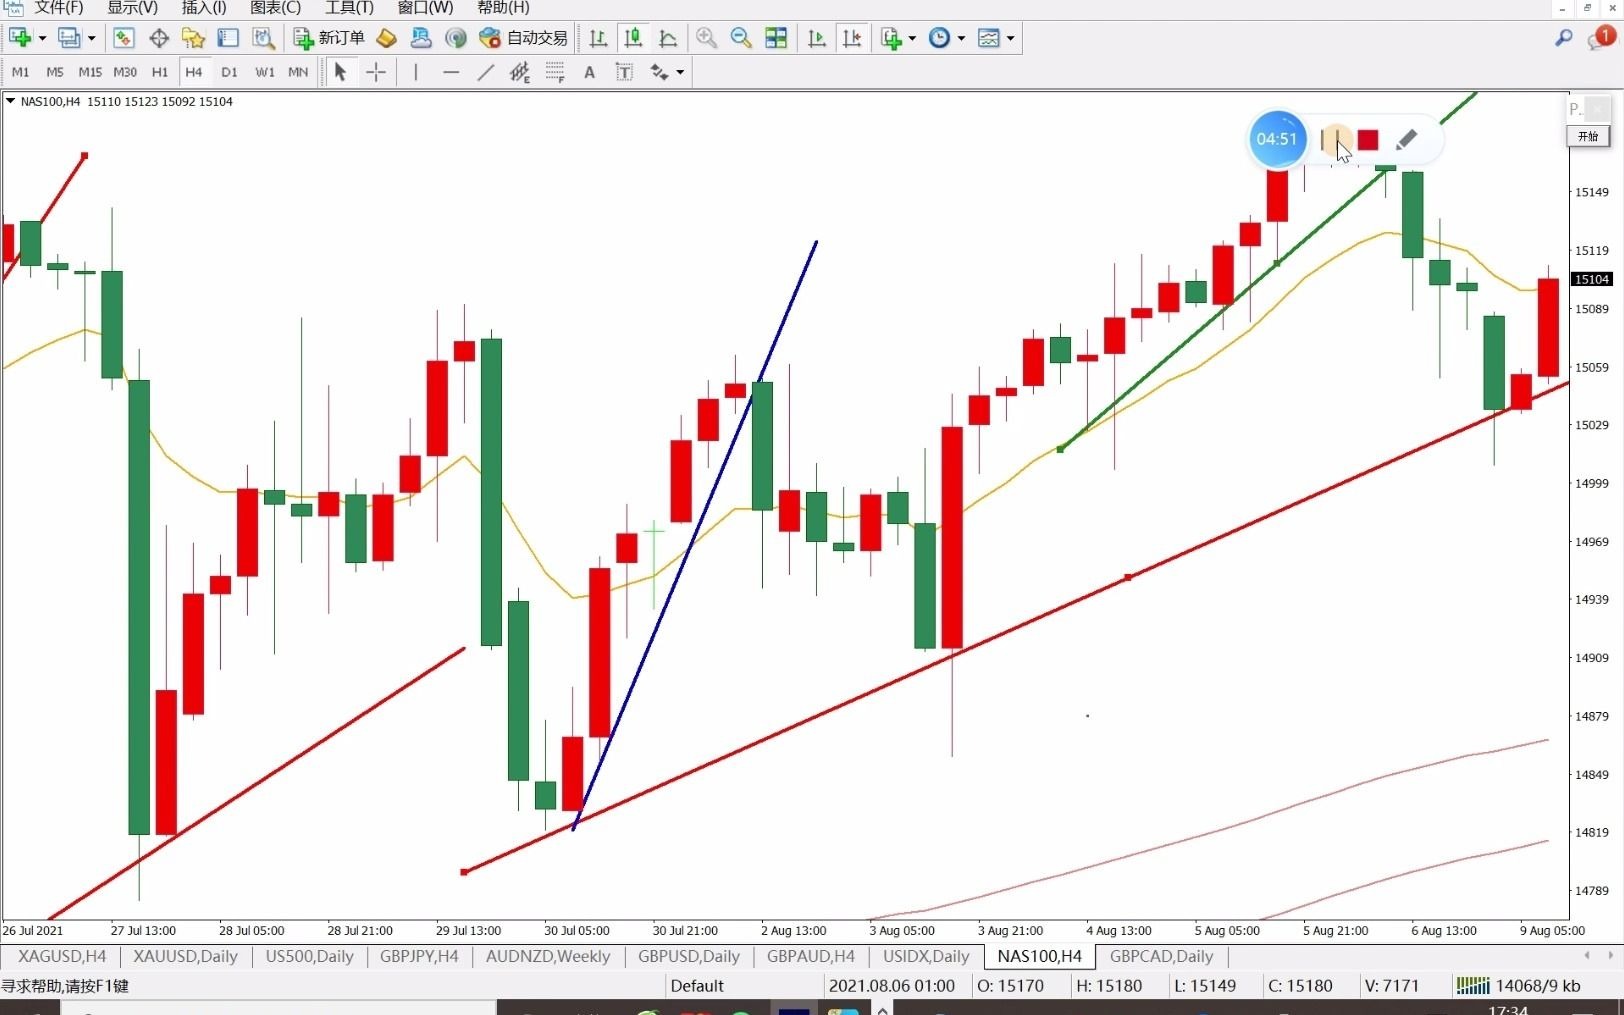Select the Fibonacci retracement tool
1624x1015 pixels.
555,72
